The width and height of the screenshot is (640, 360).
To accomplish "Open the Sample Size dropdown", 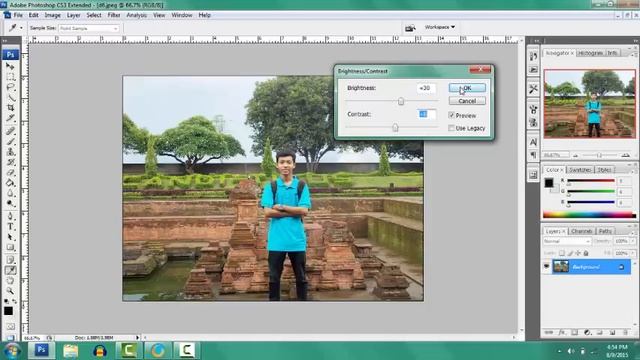I will [89, 28].
